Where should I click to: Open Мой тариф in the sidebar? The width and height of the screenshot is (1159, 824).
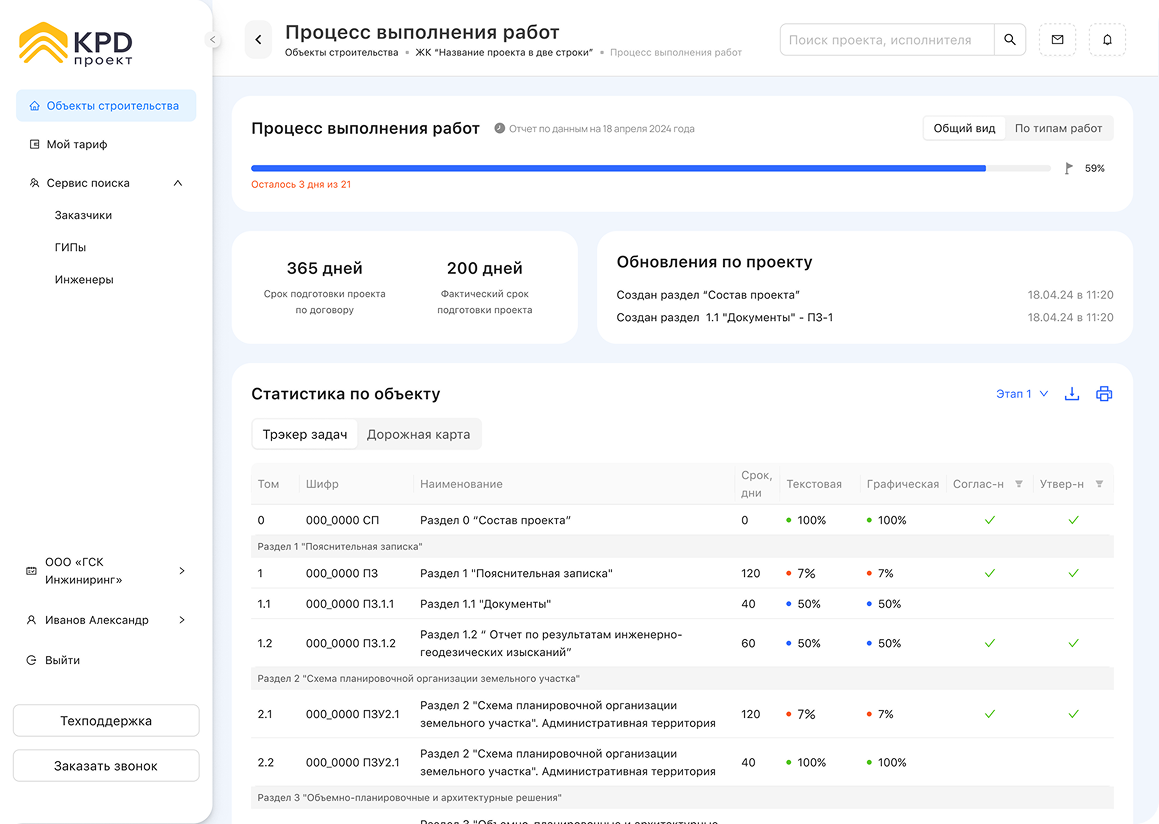[76, 144]
